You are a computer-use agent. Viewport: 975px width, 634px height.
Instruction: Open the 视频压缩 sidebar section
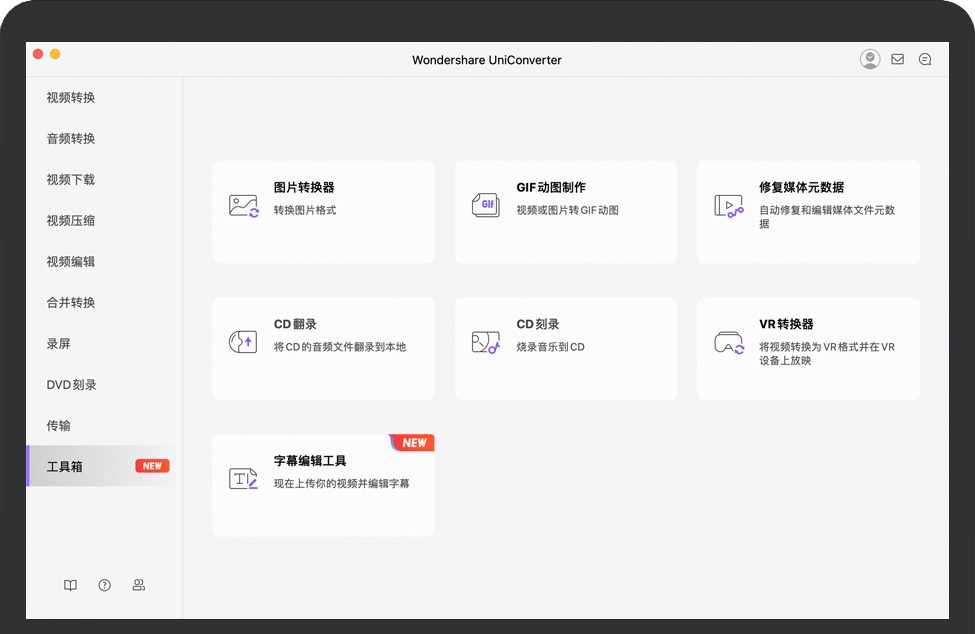tap(71, 221)
